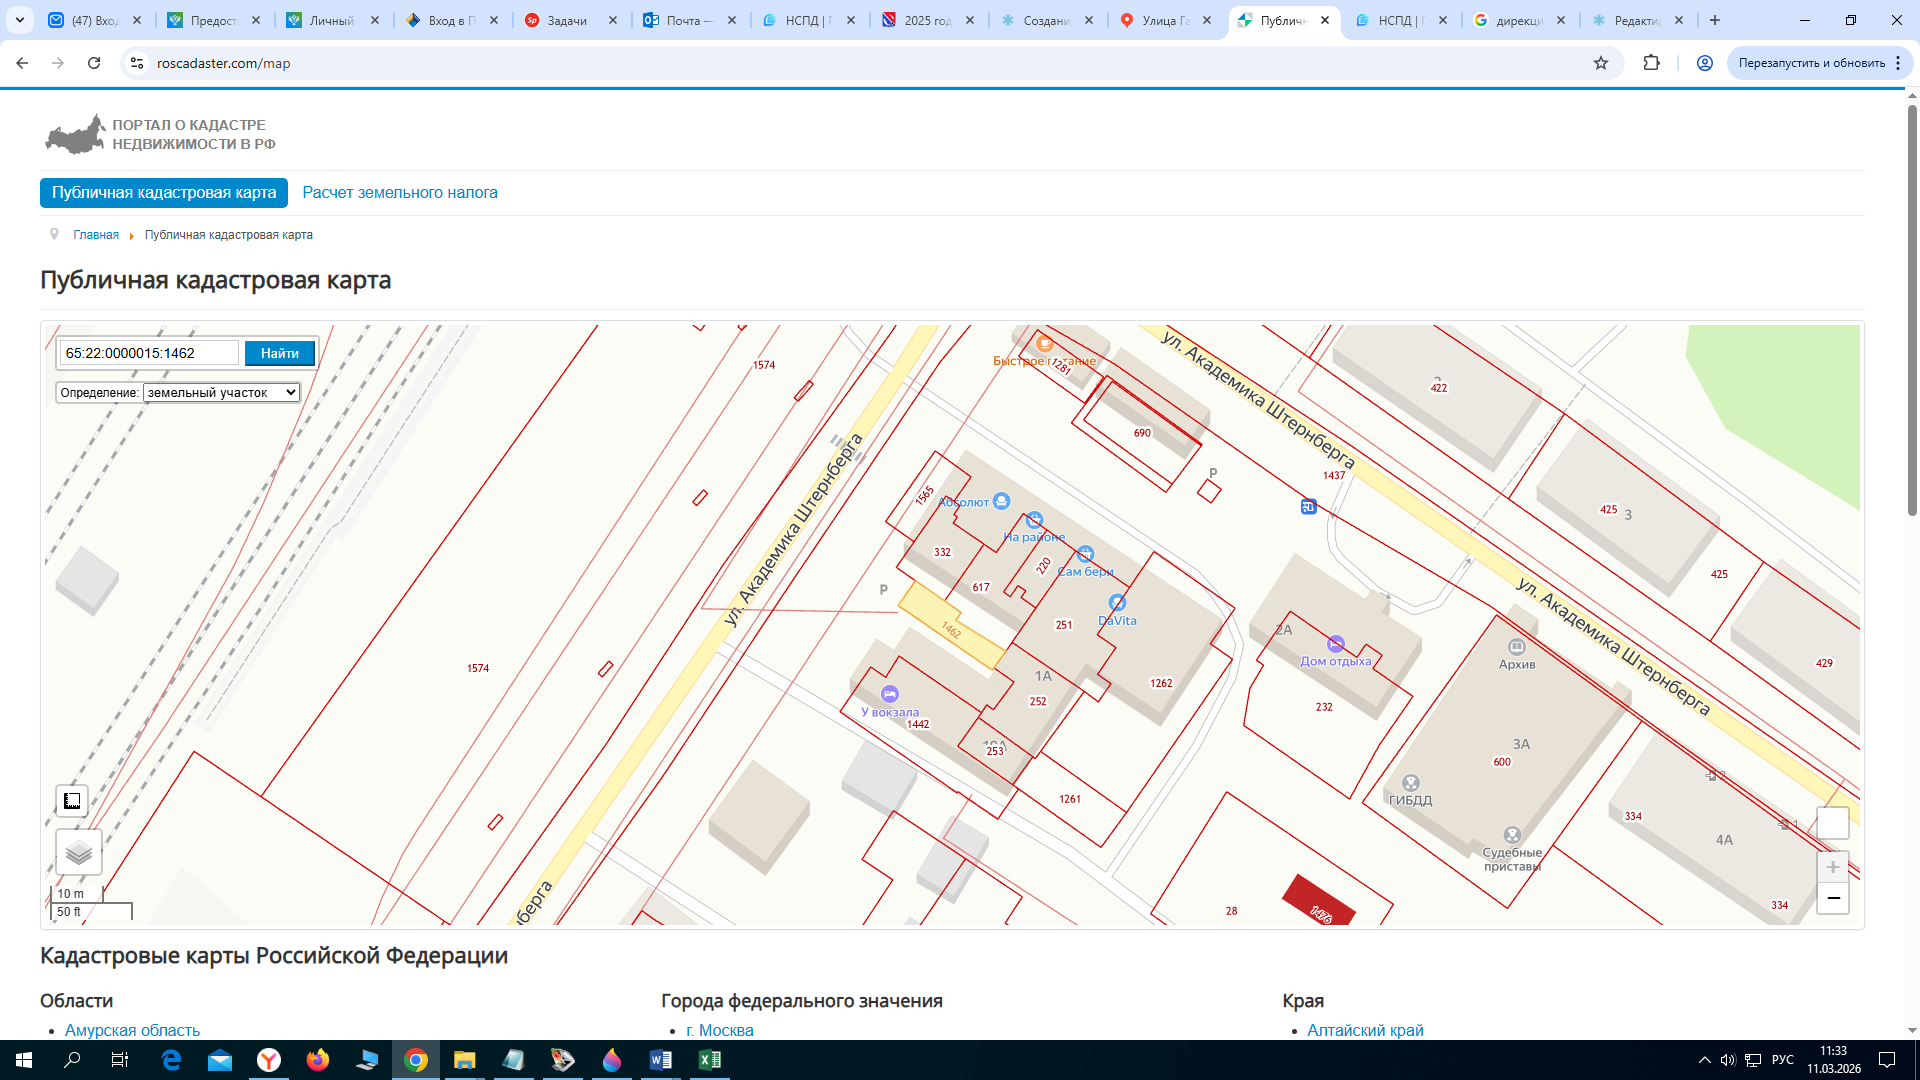
Task: Click the cadastral number search field
Action: pos(150,353)
